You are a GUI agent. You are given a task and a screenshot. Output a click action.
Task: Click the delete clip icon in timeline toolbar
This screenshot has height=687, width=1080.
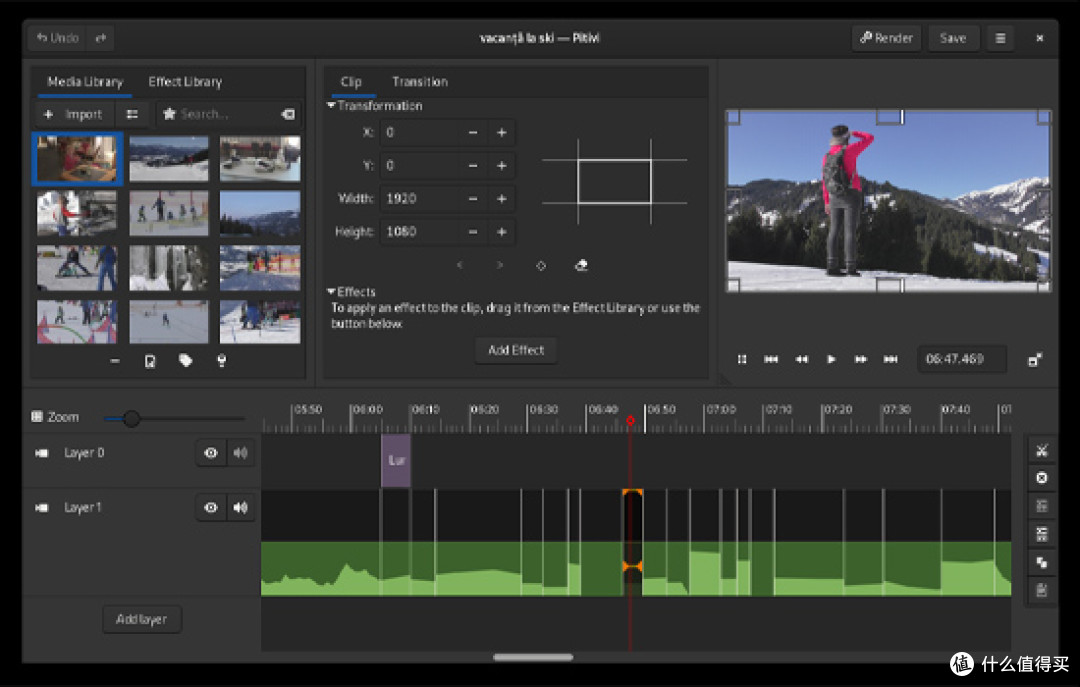[x=1041, y=478]
